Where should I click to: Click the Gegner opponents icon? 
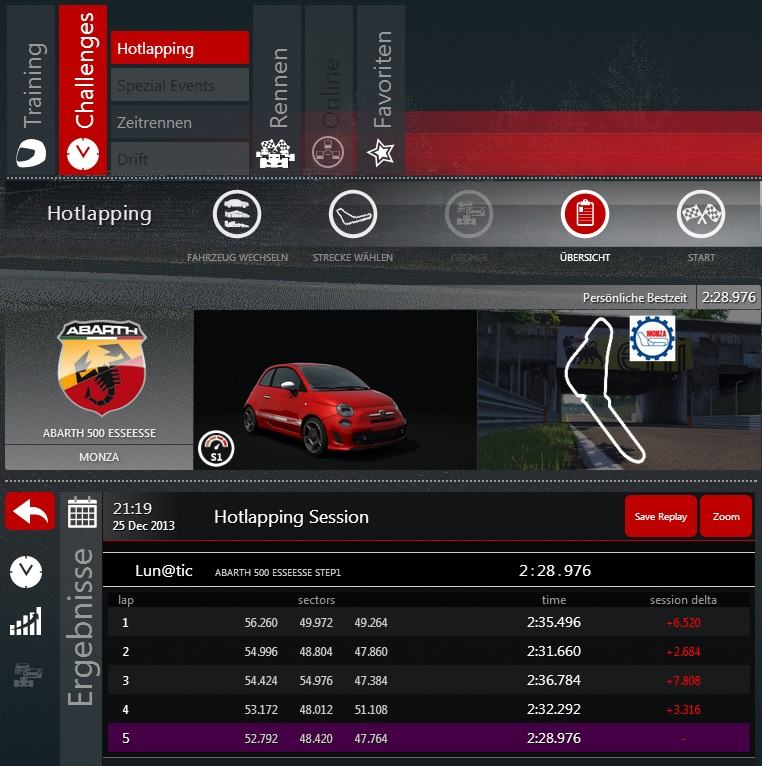coord(469,214)
